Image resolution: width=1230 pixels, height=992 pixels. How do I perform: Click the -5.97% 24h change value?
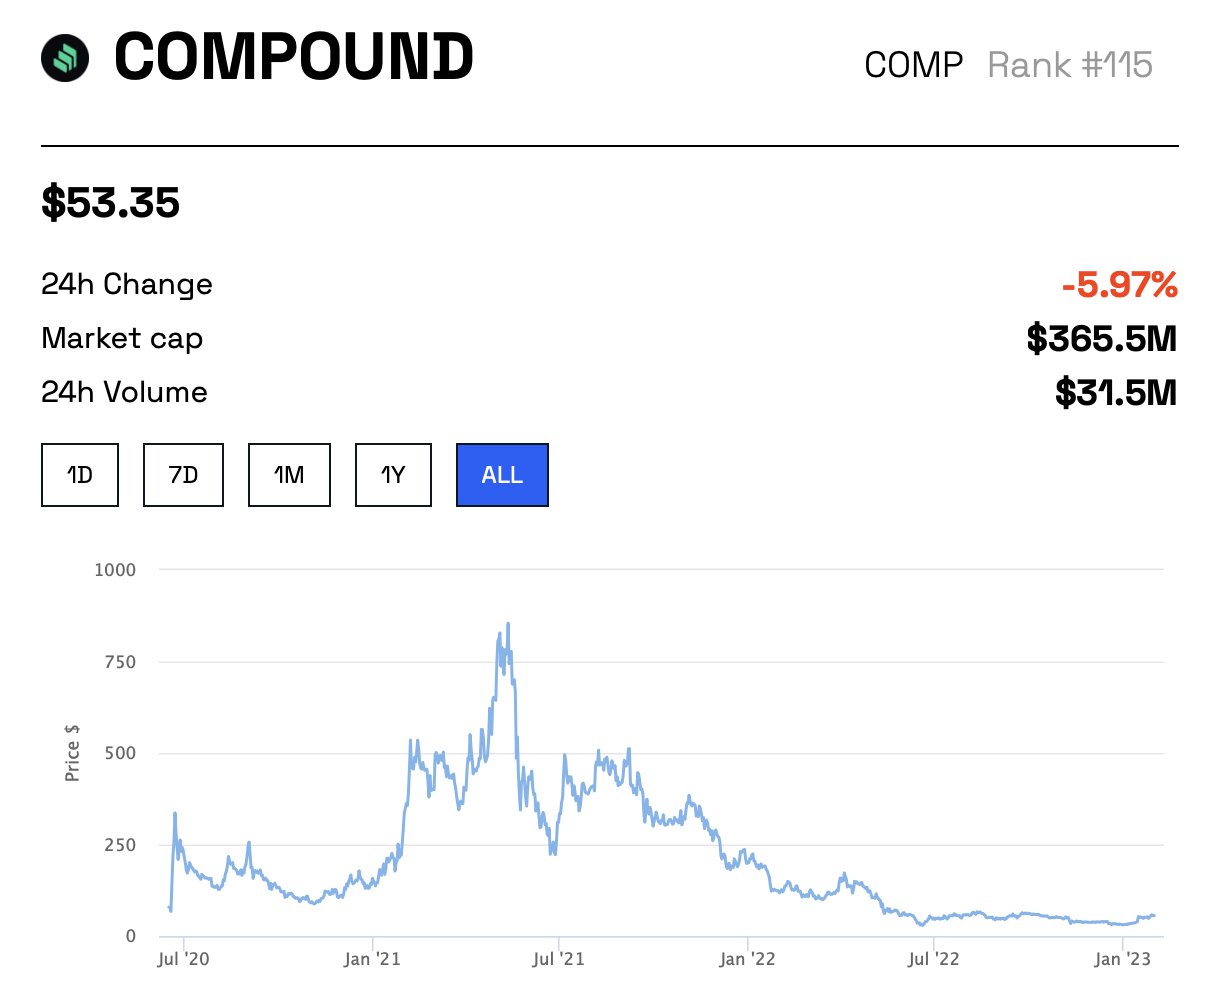1120,285
